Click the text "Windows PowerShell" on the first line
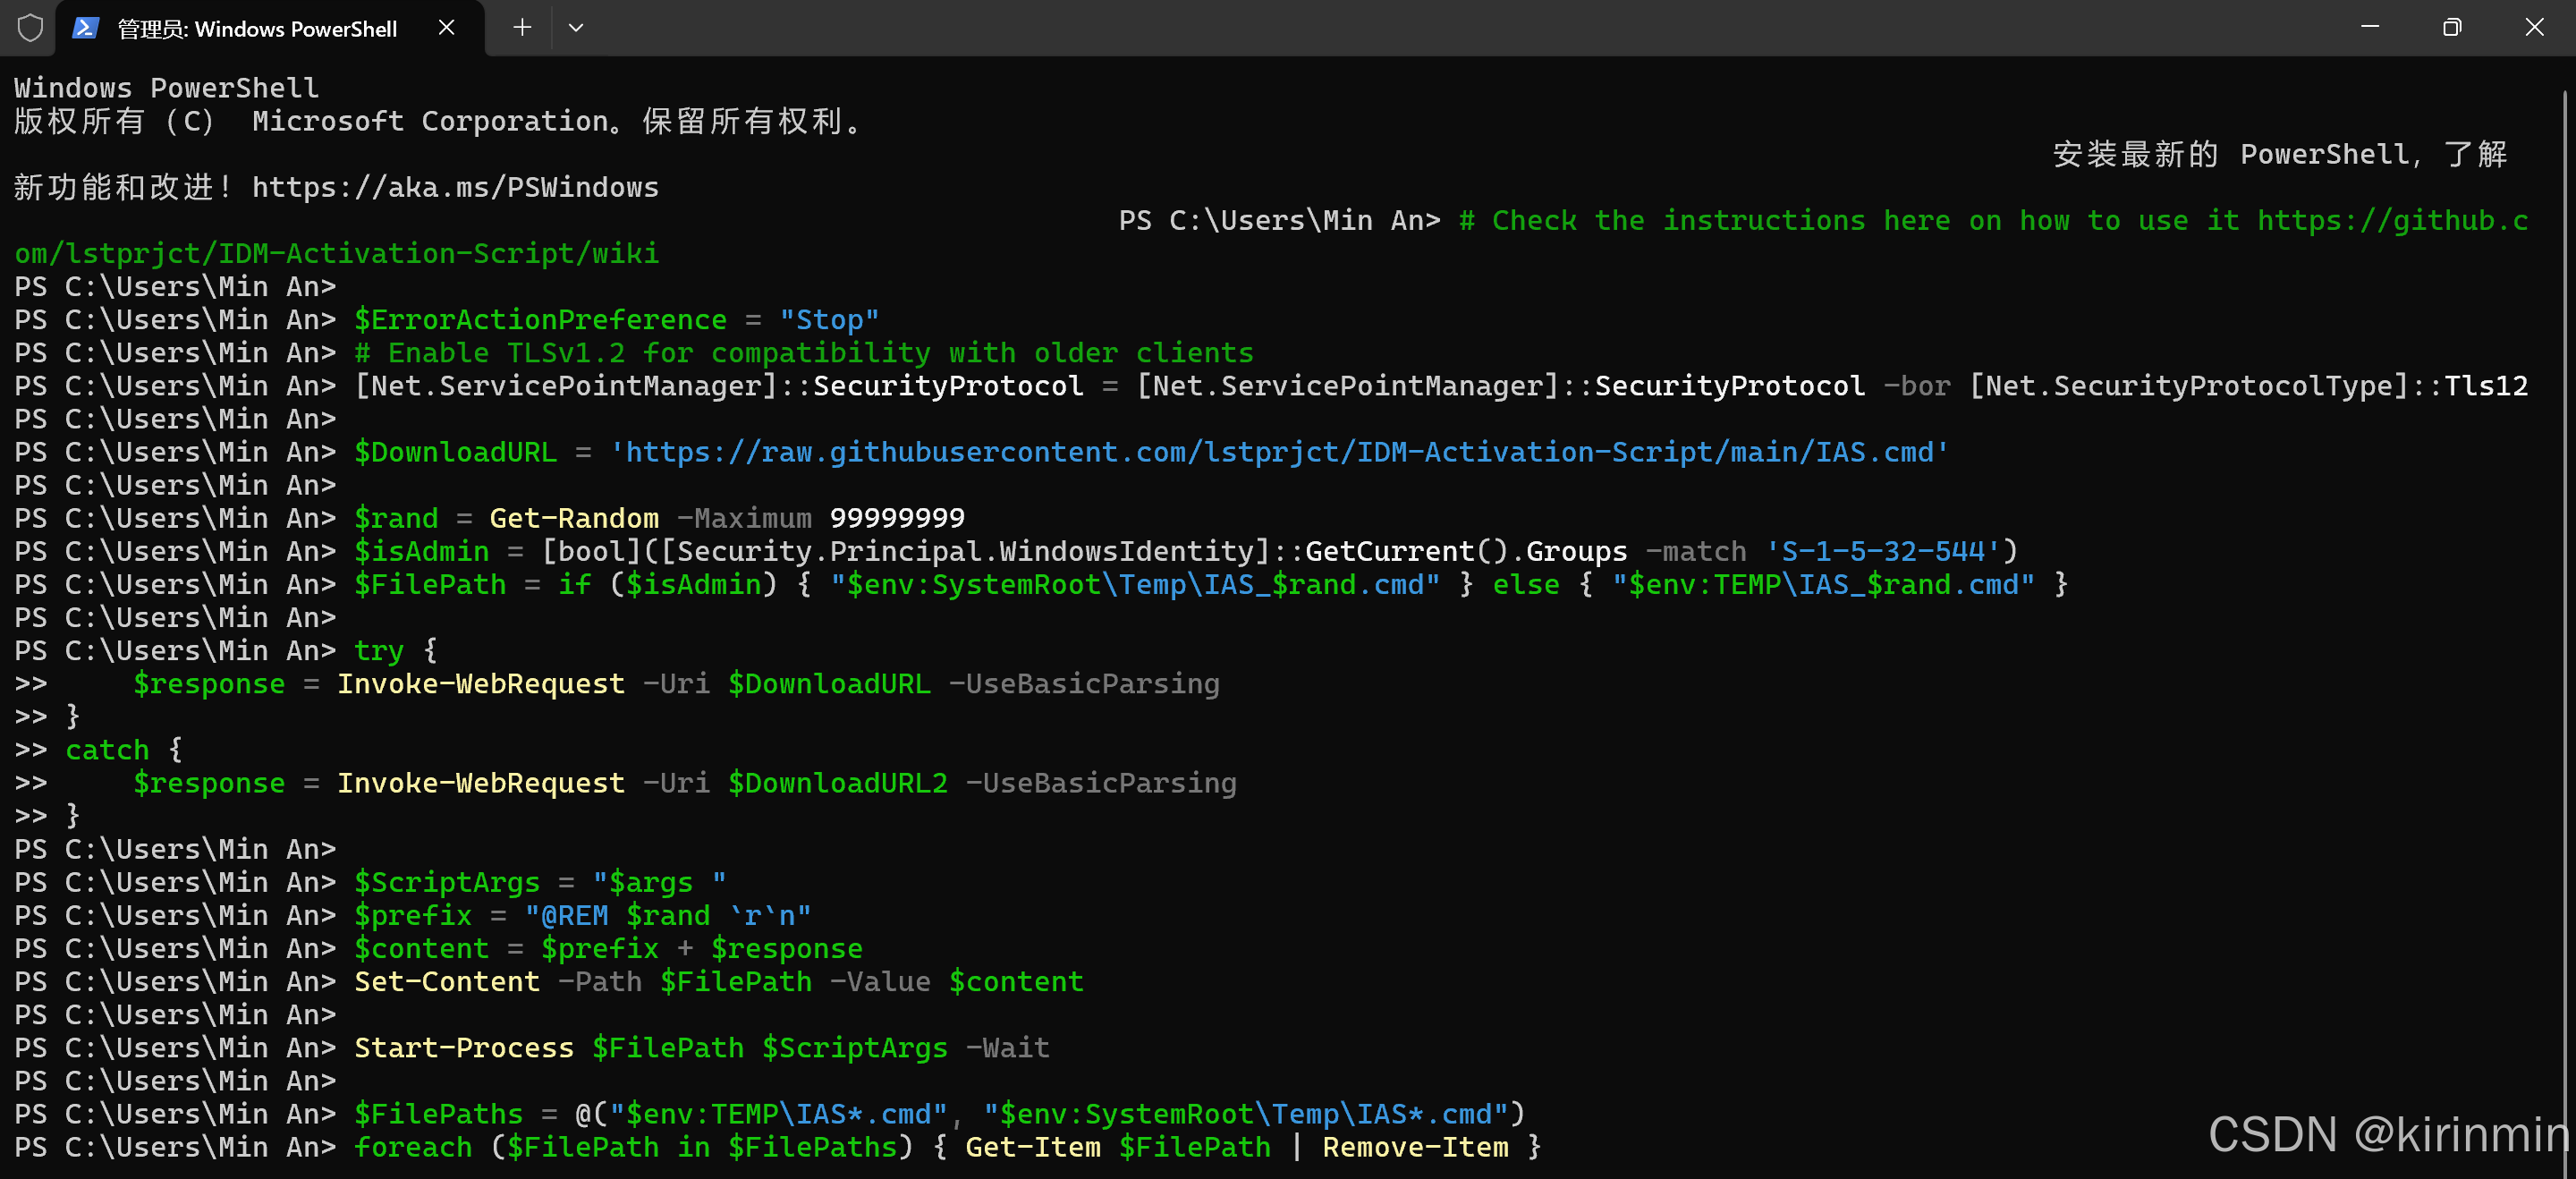This screenshot has width=2576, height=1179. coord(167,88)
